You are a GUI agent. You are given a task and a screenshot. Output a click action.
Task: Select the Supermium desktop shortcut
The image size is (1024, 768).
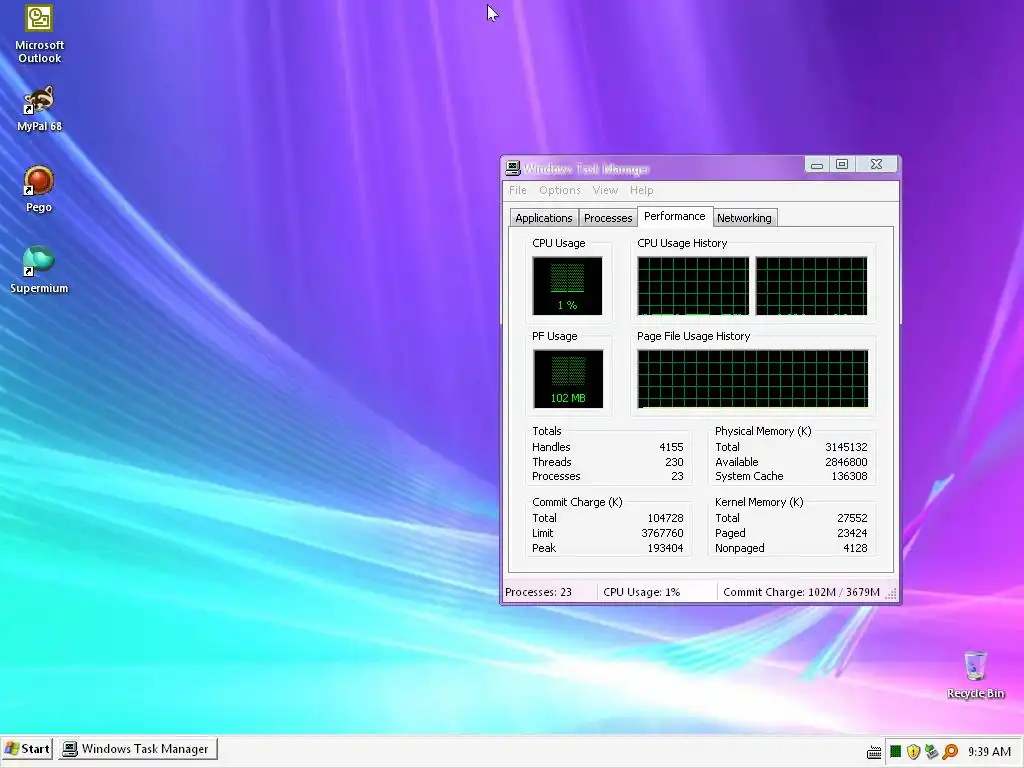pyautogui.click(x=39, y=270)
